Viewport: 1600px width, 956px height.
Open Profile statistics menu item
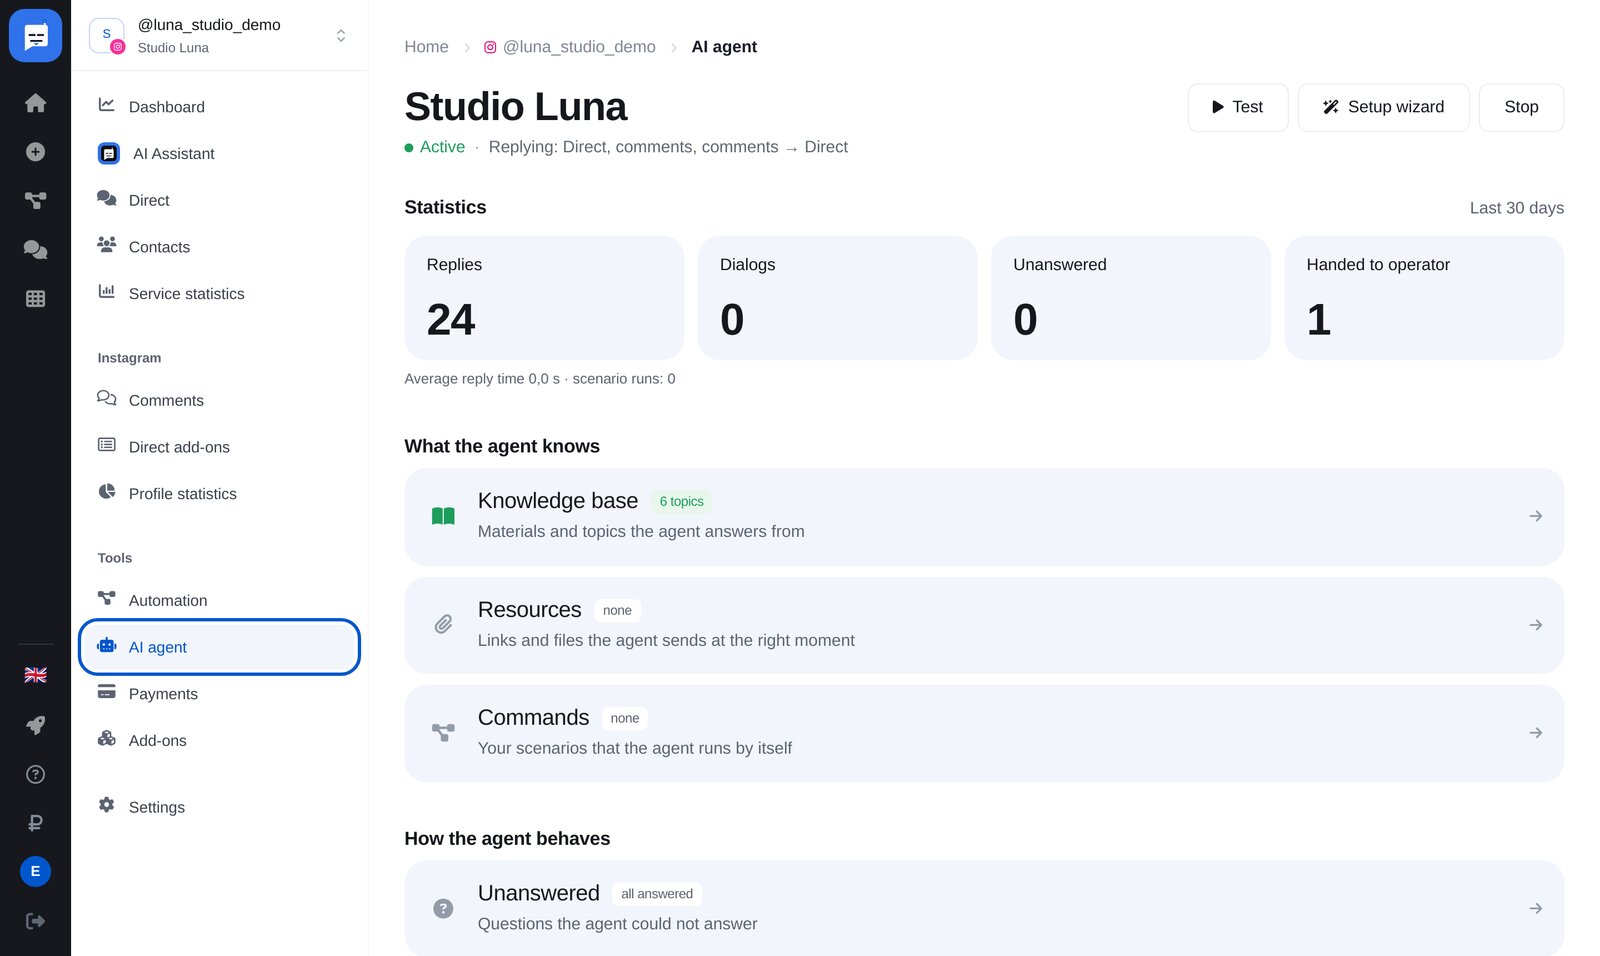220,494
